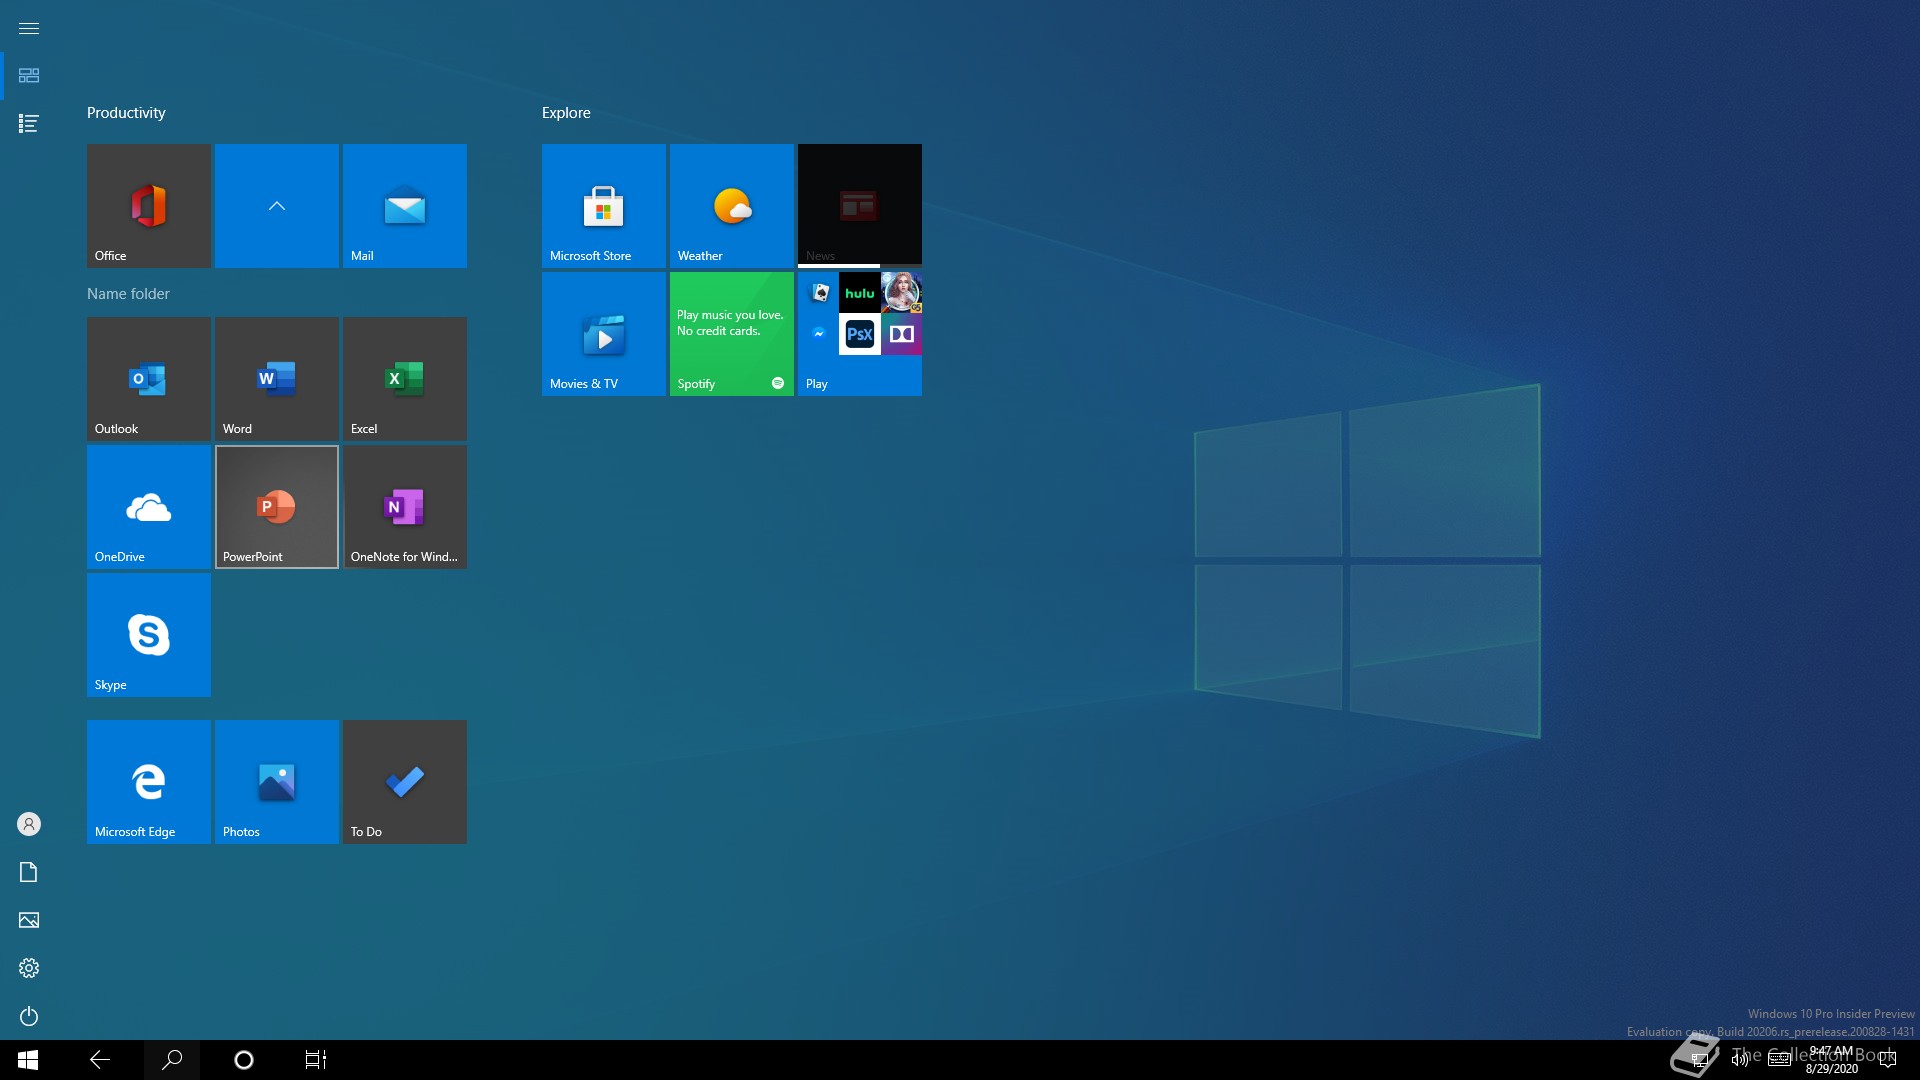1920x1080 pixels.
Task: Open OneNote for Windows tile
Action: coord(404,506)
